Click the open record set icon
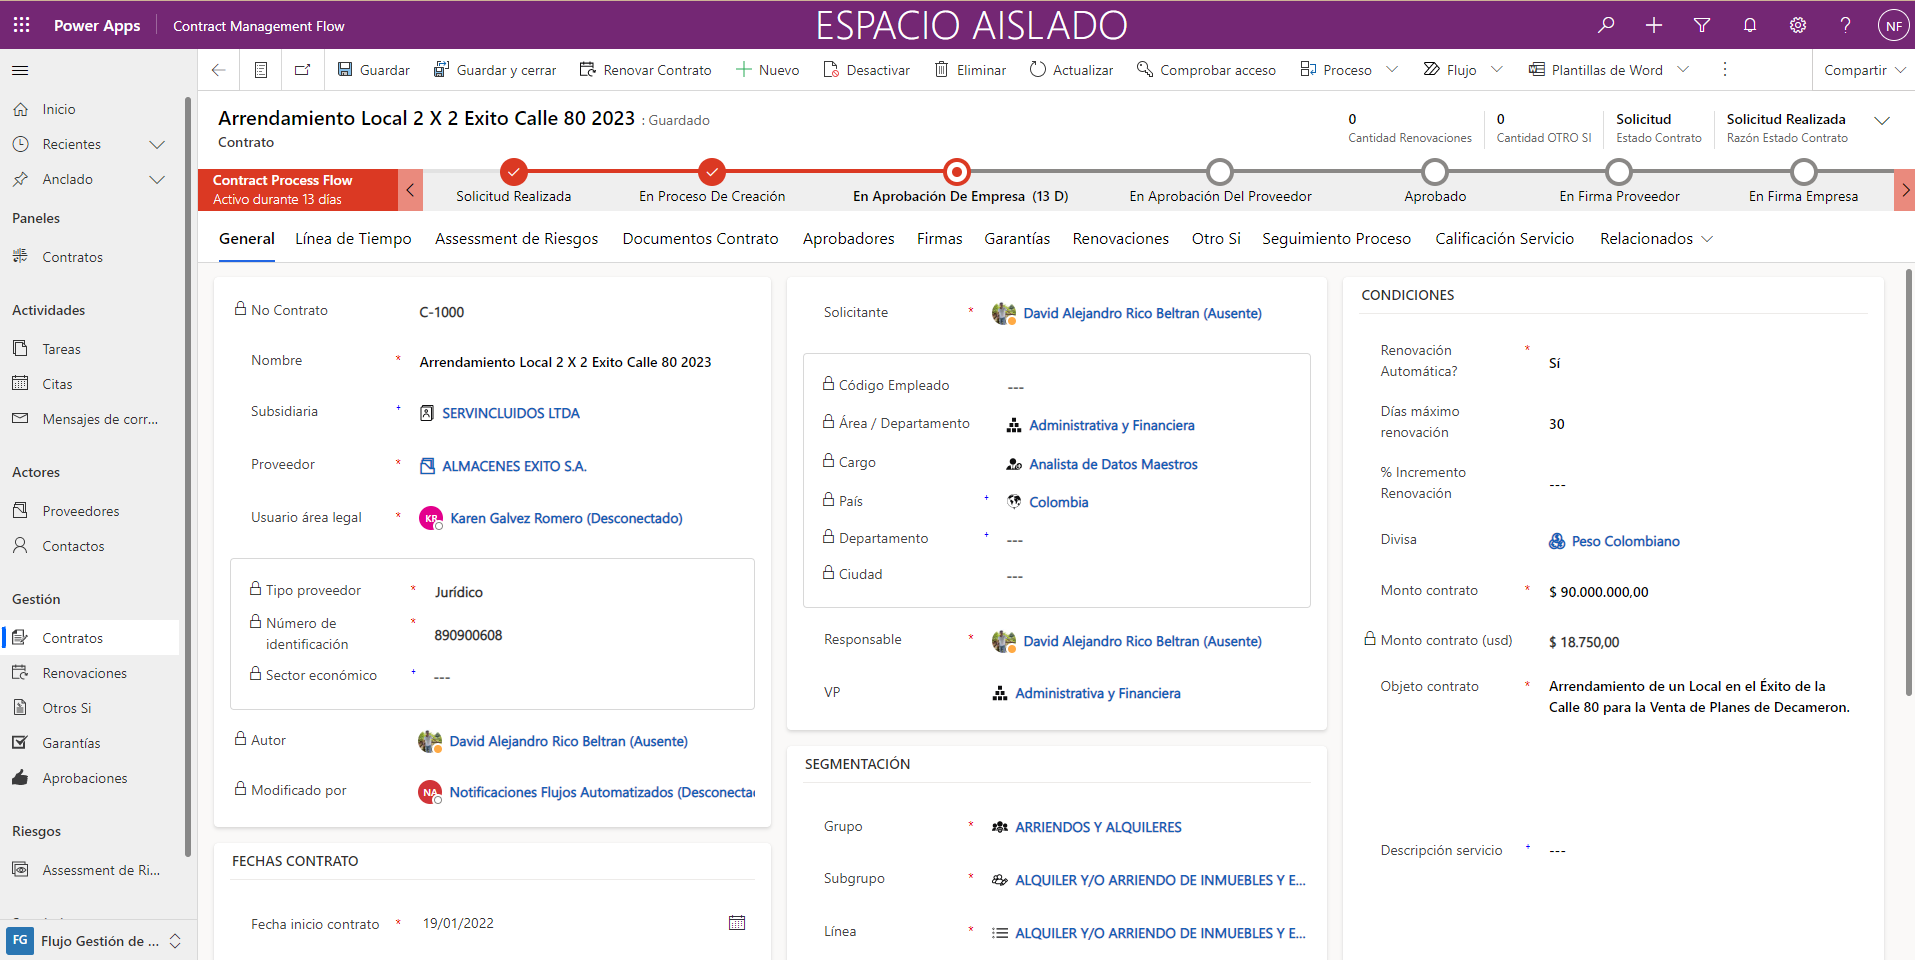Viewport: 1915px width, 960px height. [x=260, y=70]
